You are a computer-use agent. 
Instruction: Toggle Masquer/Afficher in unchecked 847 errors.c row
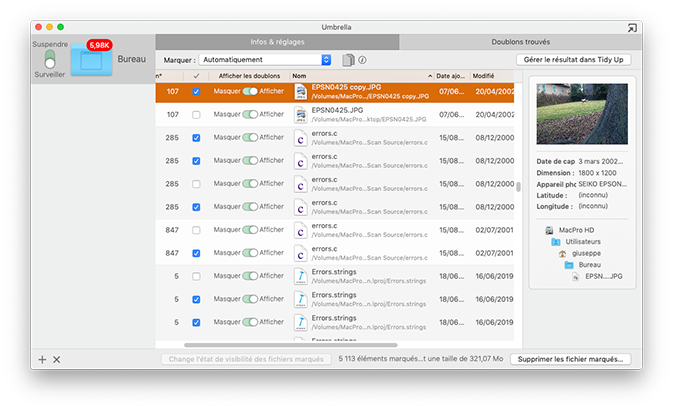pyautogui.click(x=250, y=230)
